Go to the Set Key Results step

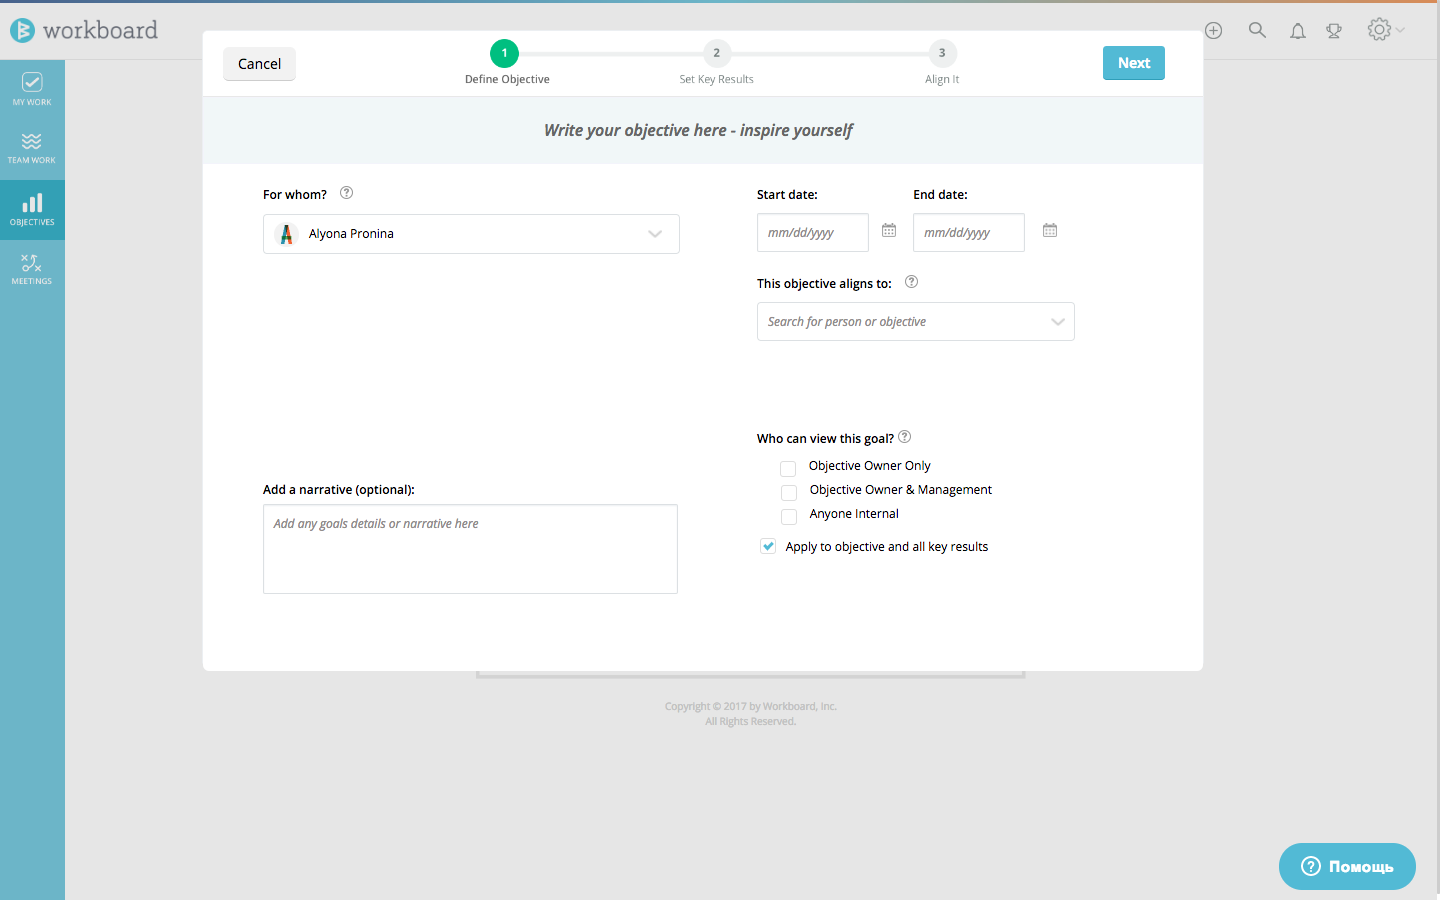point(716,53)
